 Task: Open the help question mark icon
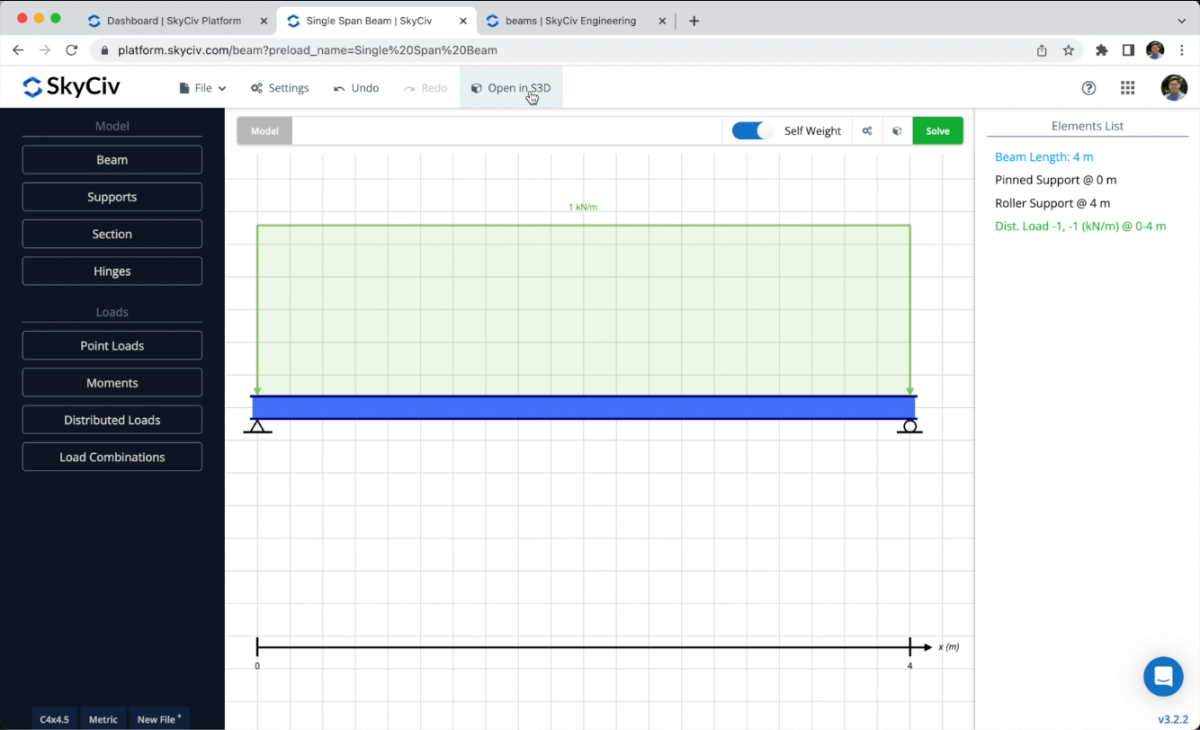(1089, 88)
